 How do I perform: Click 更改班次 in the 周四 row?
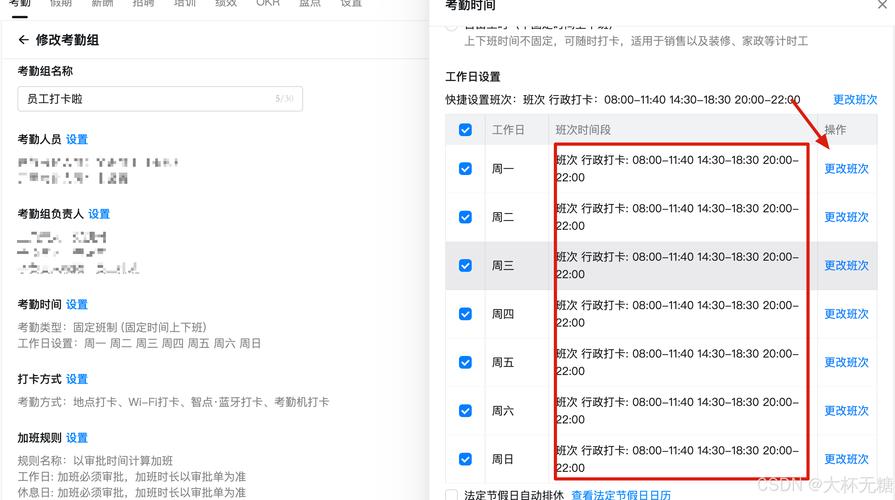[846, 314]
